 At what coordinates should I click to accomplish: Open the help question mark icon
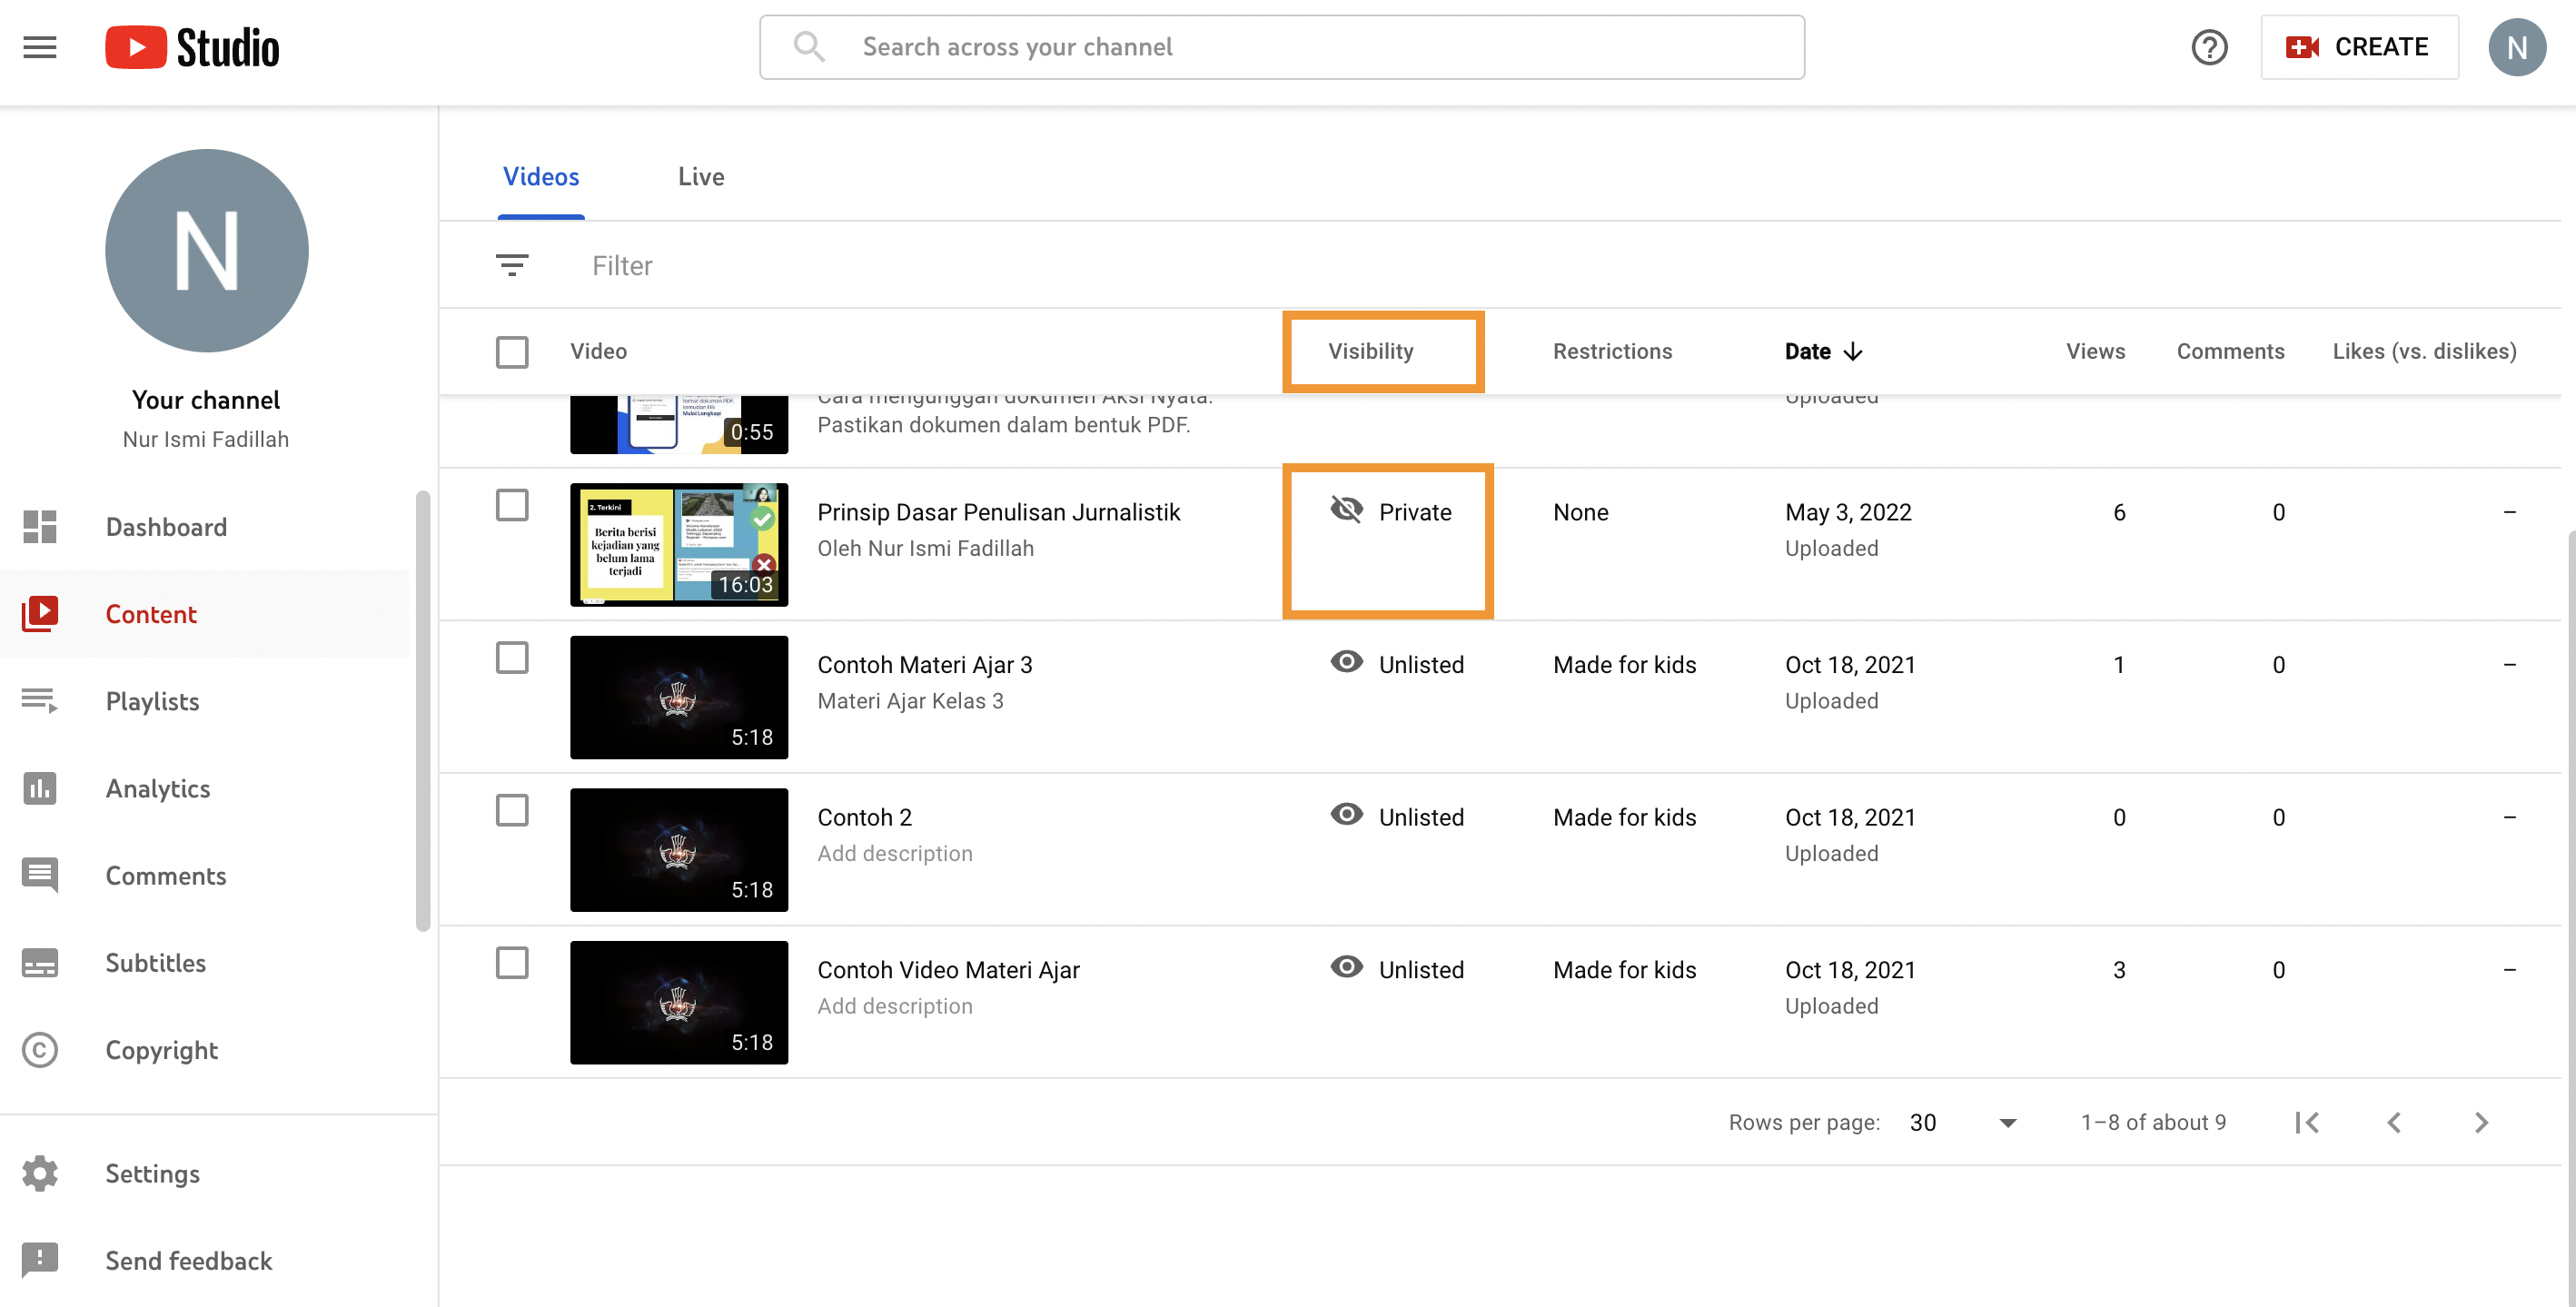coord(2208,47)
